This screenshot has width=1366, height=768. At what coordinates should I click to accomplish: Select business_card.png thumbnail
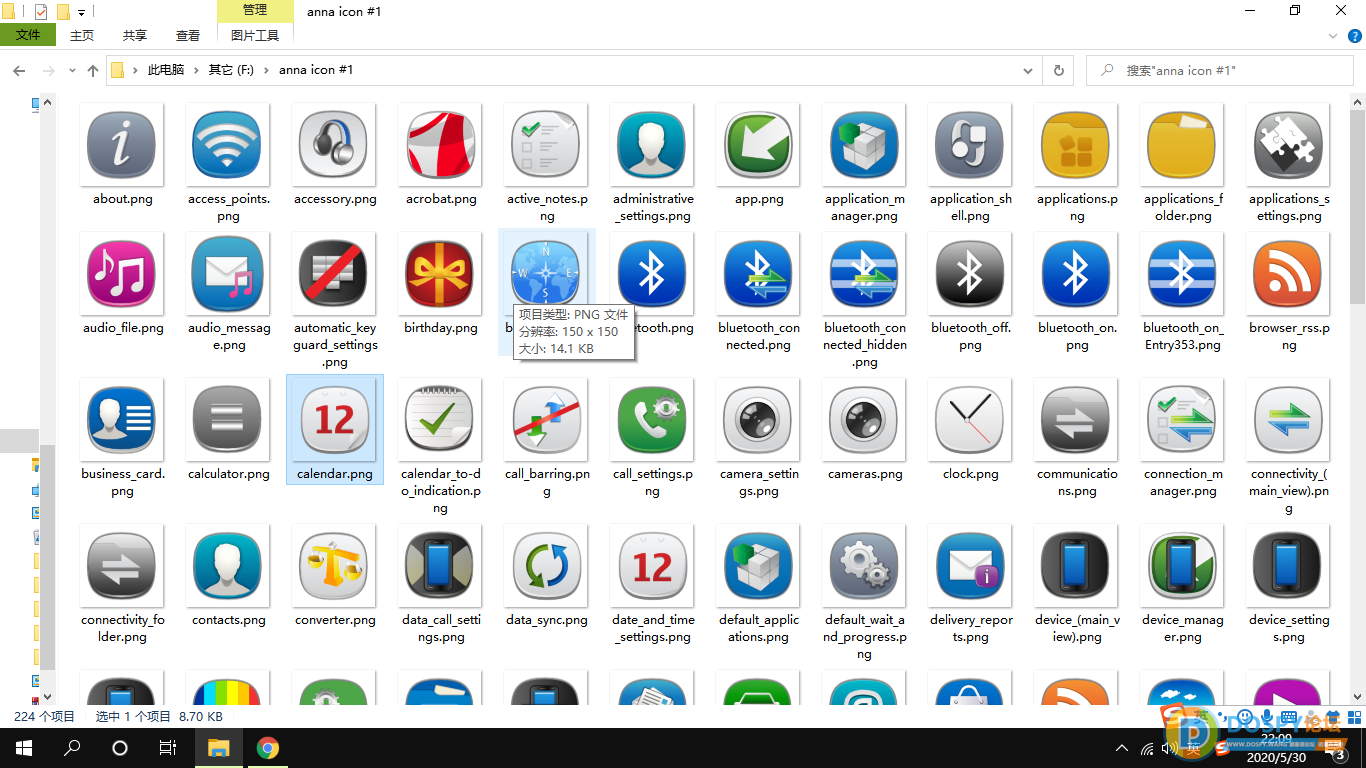[x=123, y=420]
